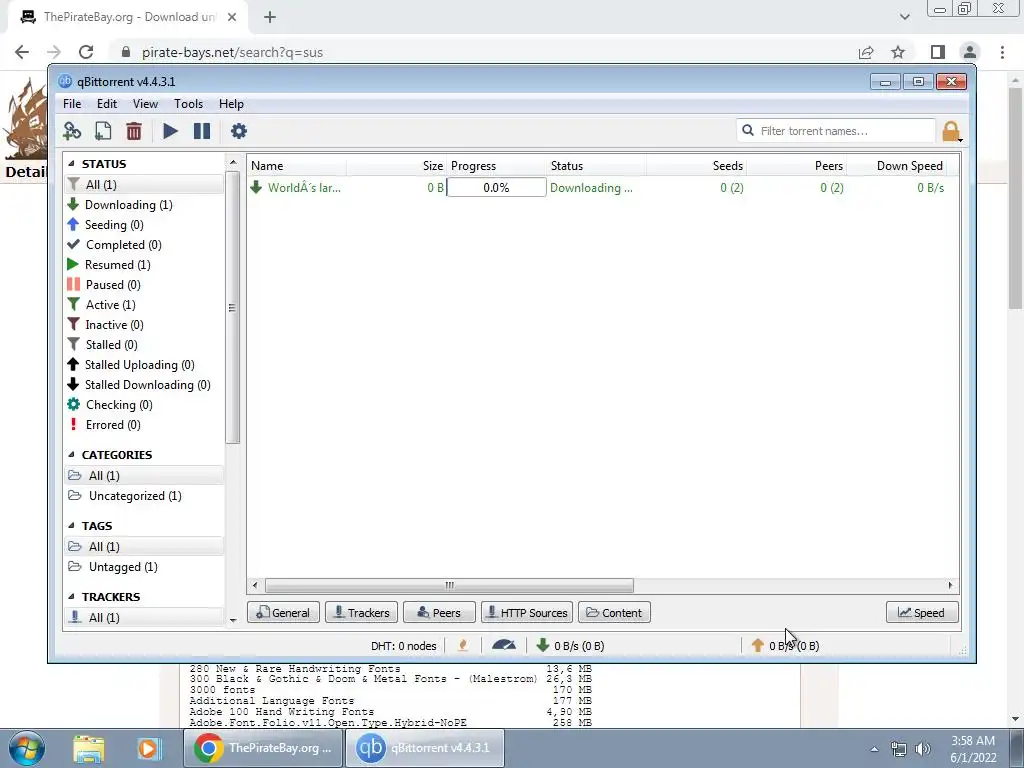The image size is (1024, 768).
Task: Click the Pause toolbar icon
Action: (x=202, y=131)
